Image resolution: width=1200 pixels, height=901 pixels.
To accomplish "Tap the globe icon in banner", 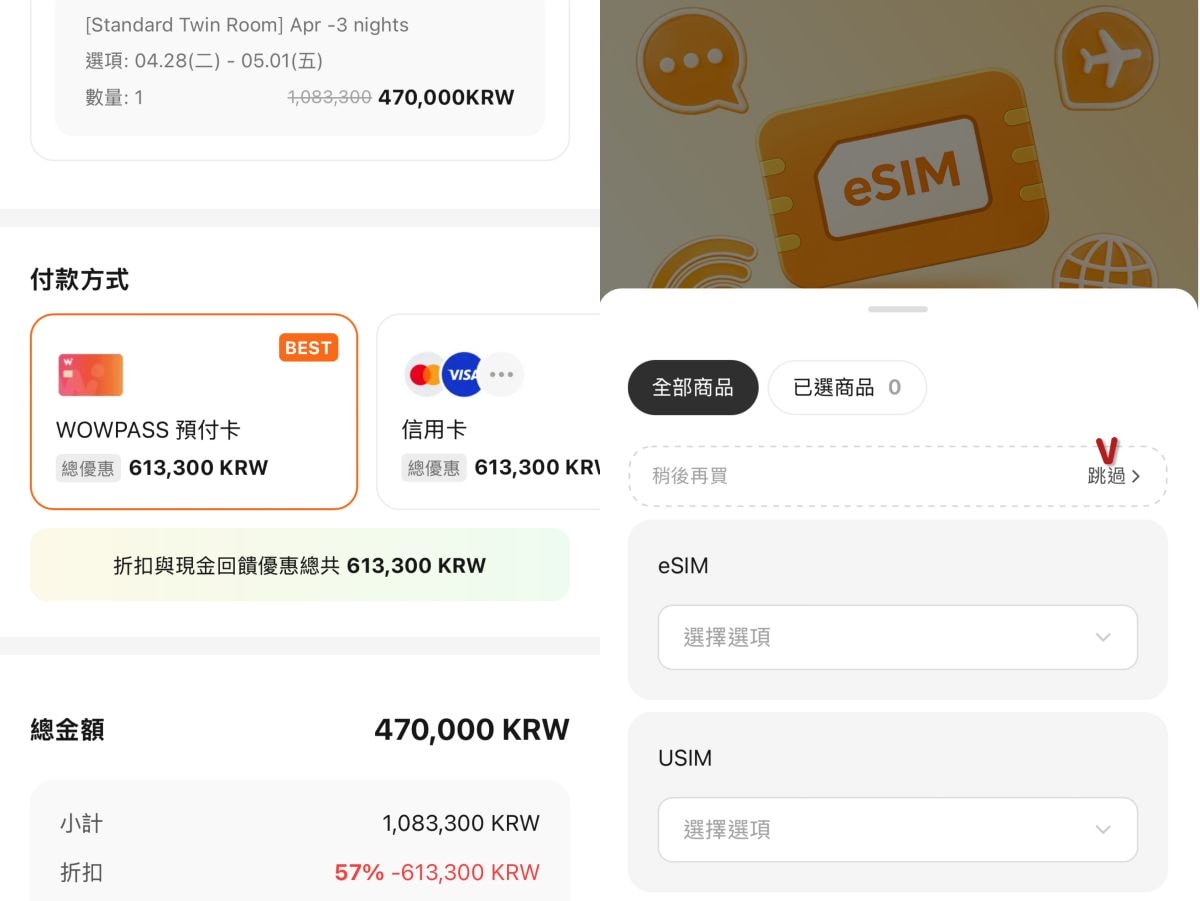I will pos(1105,262).
